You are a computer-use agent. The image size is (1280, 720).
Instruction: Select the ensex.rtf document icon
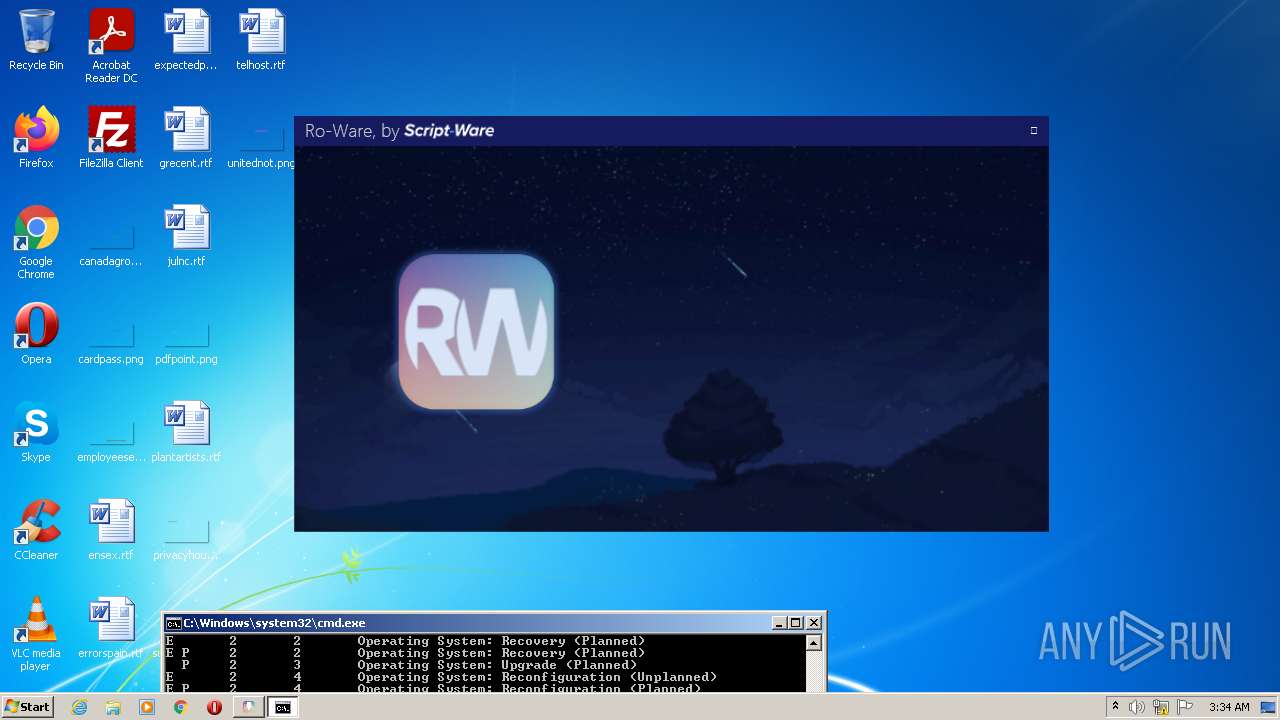(111, 530)
